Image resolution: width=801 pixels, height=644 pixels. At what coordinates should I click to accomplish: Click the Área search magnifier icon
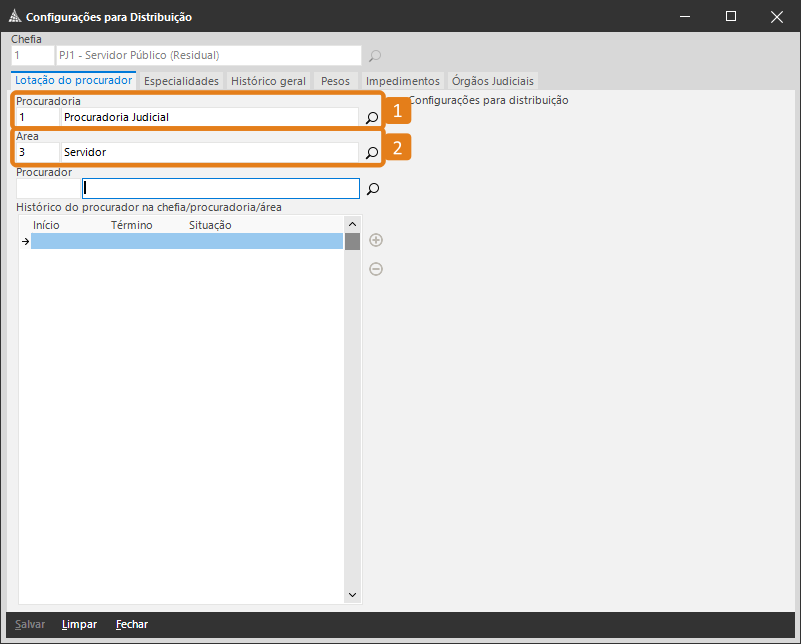click(371, 153)
